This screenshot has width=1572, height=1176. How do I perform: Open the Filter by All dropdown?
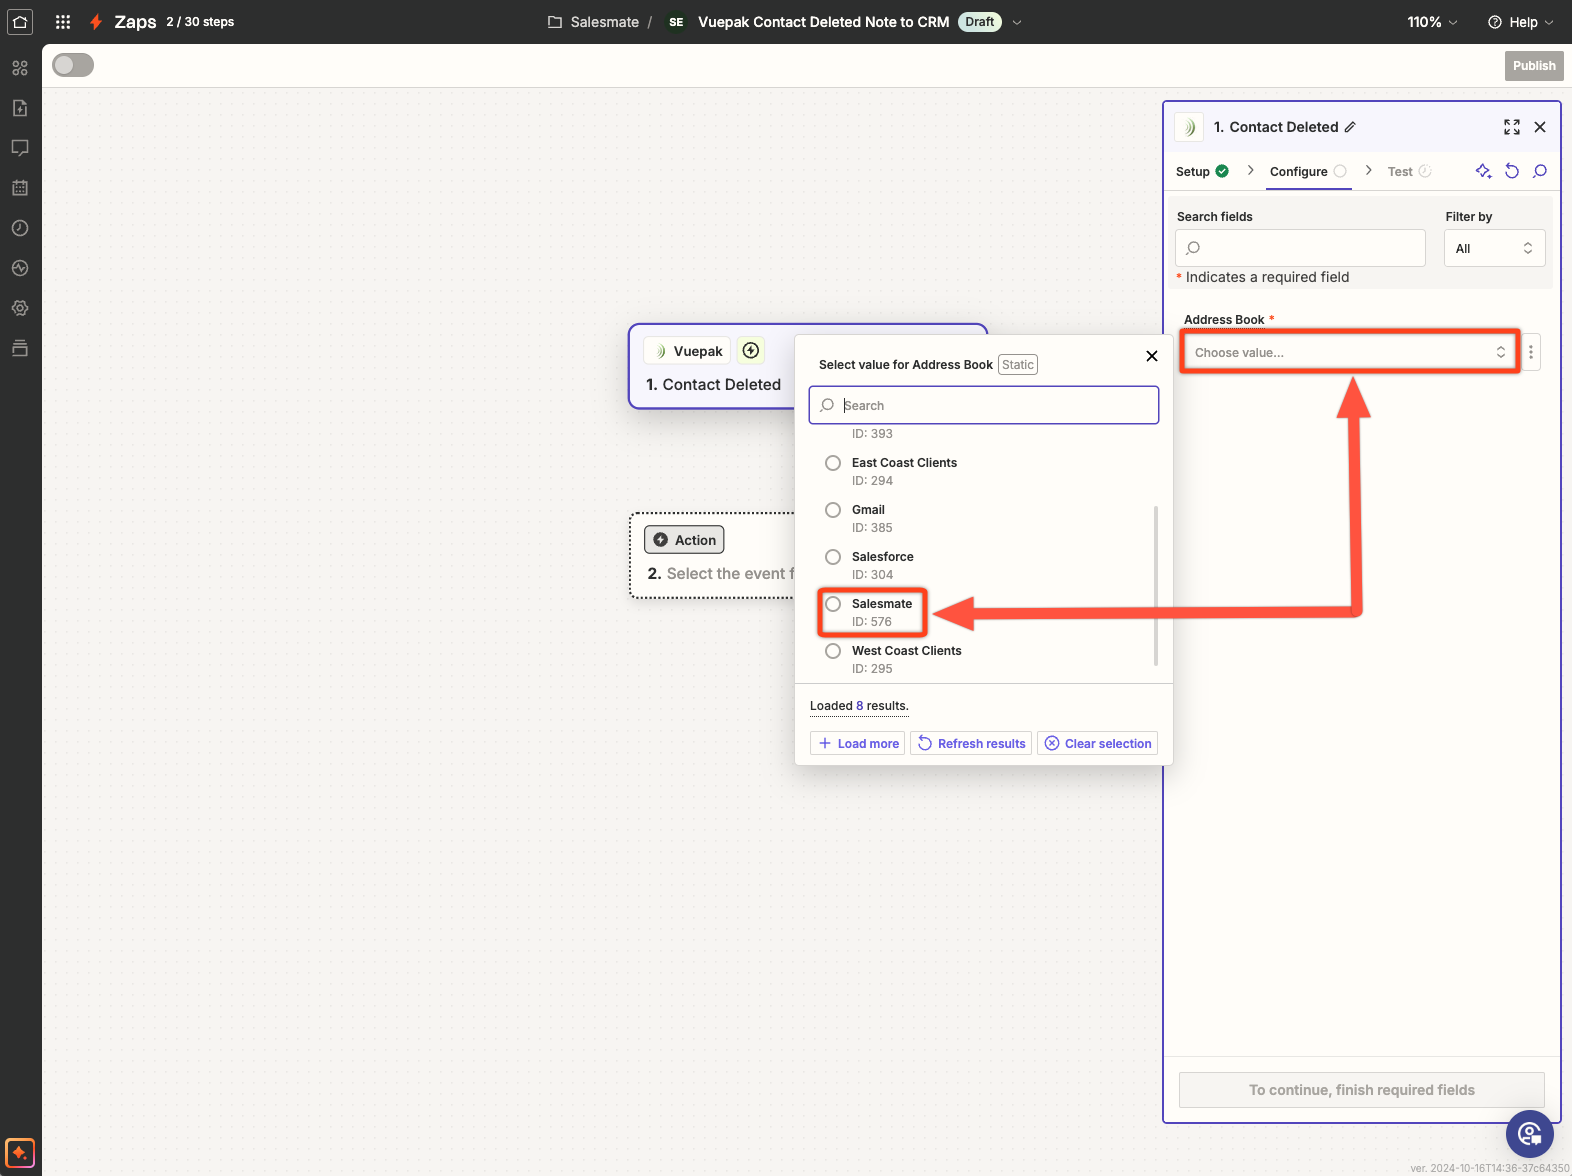(x=1494, y=248)
